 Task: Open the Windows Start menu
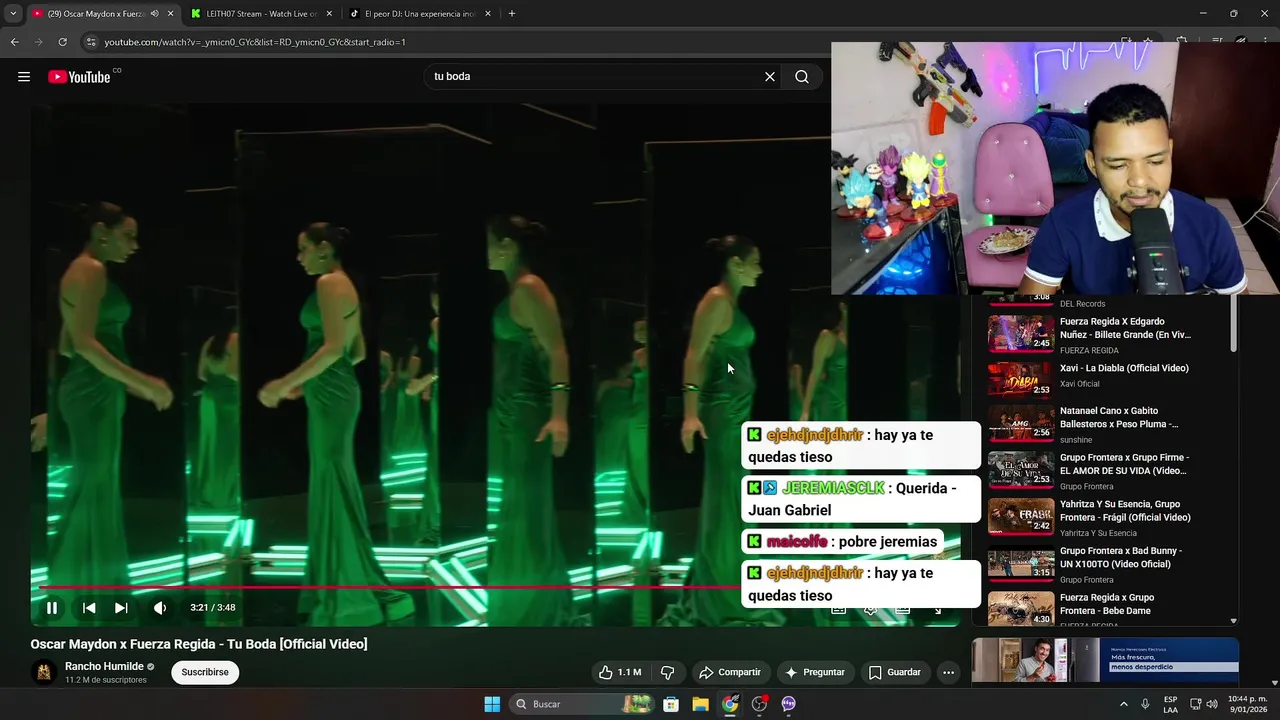pyautogui.click(x=492, y=704)
